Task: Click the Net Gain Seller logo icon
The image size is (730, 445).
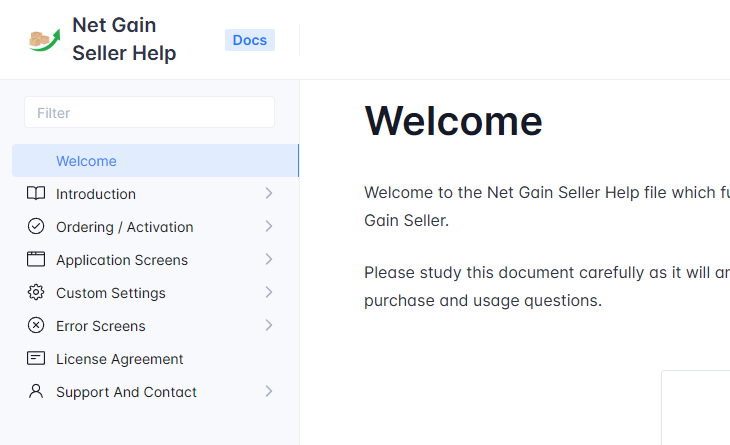Action: tap(45, 40)
